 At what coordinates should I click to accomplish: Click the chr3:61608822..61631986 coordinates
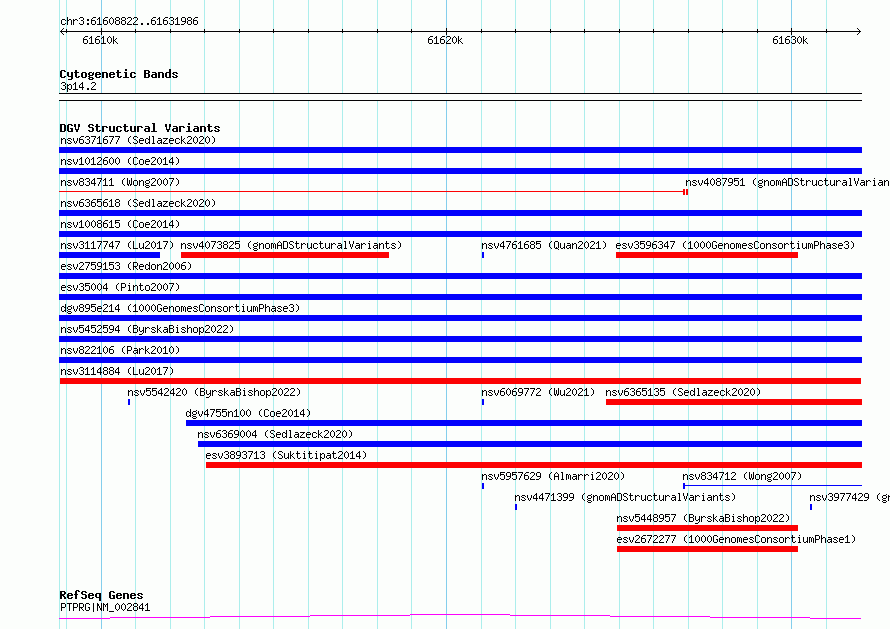click(129, 22)
